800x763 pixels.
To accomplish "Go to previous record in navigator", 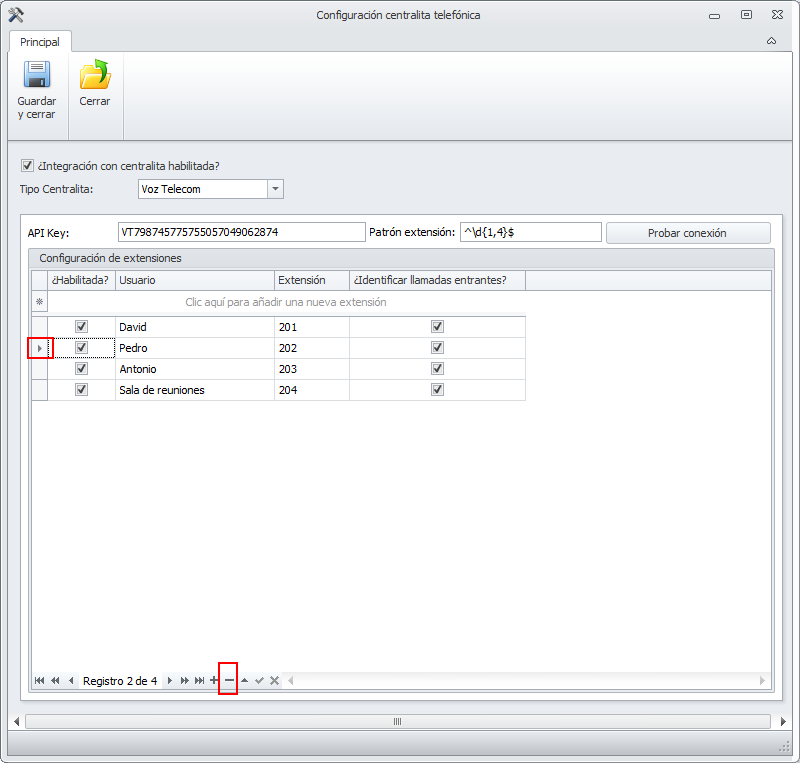I will 71,681.
